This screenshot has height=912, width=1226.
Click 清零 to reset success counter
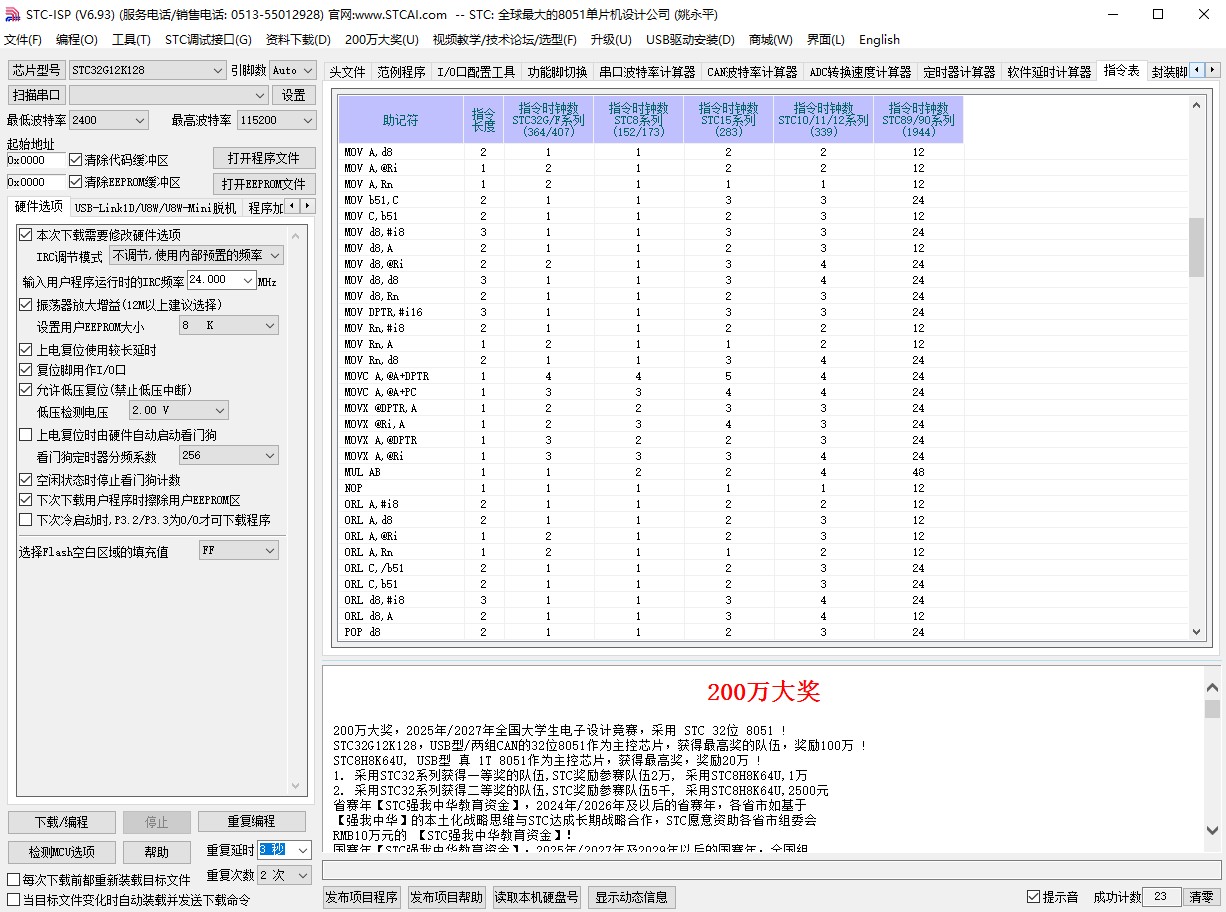[1201, 897]
